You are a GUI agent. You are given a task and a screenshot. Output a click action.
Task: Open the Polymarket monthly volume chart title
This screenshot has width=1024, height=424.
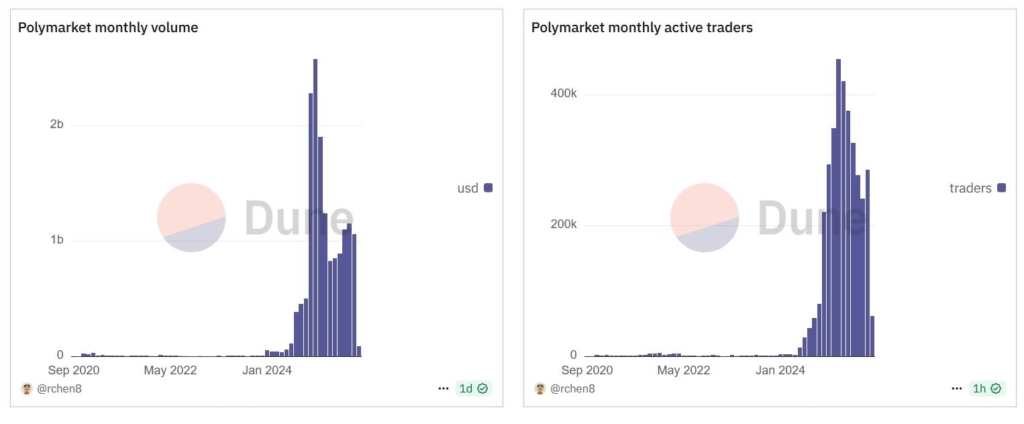(108, 28)
